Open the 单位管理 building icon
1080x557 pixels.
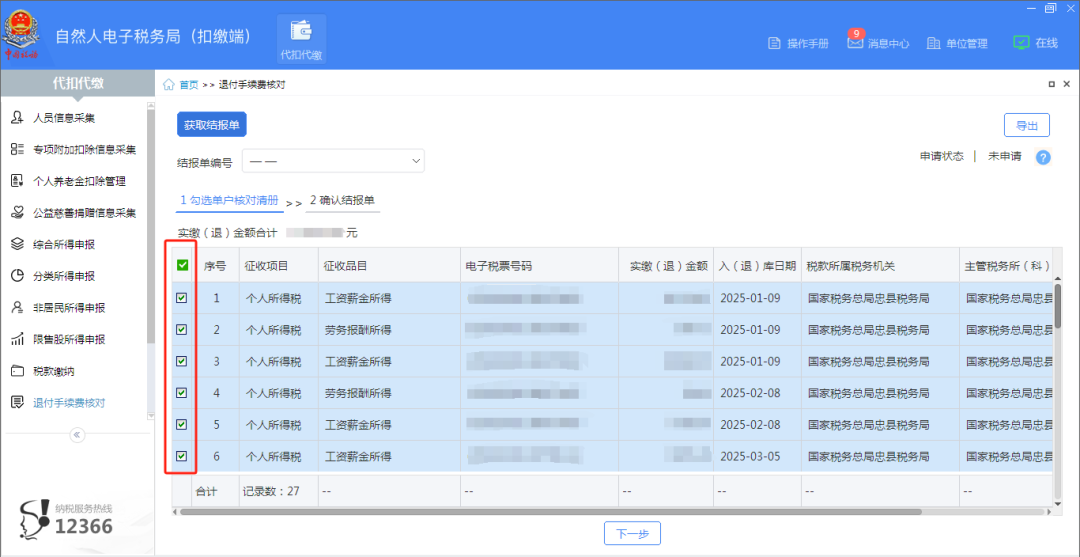[933, 43]
